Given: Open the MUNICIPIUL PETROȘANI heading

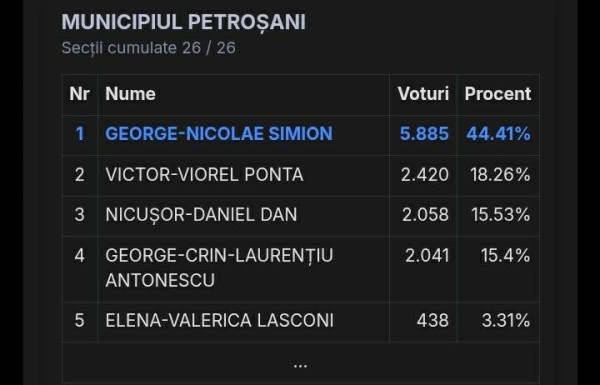Looking at the screenshot, I should click(184, 22).
